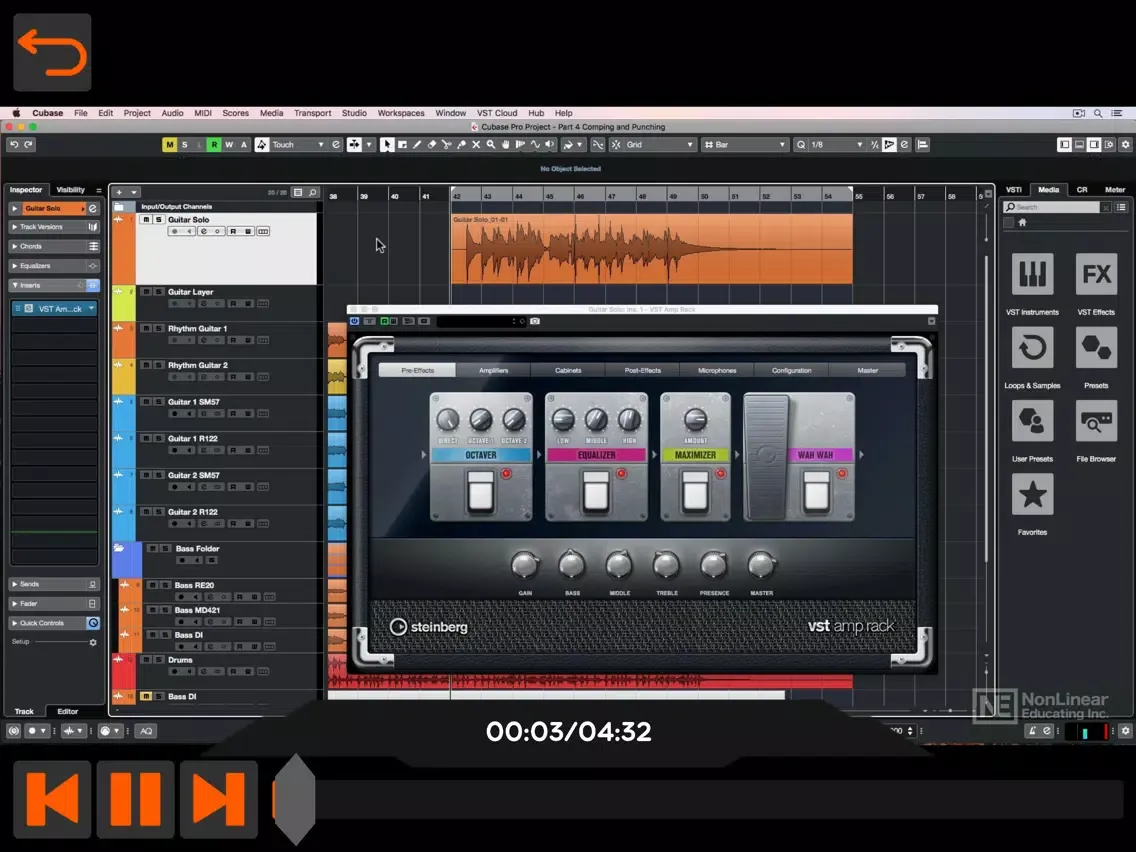Screen dimensions: 1136x852
Task: Open the Favorites tile
Action: 1032,494
